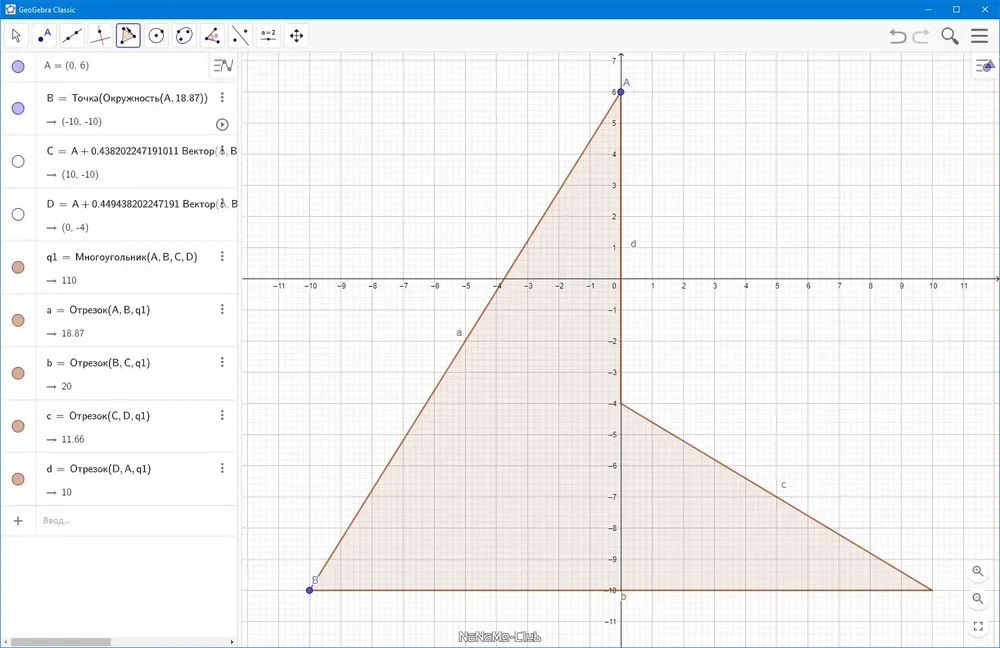The height and width of the screenshot is (648, 1000).
Task: Choose the Line through two points tool
Action: coord(72,36)
